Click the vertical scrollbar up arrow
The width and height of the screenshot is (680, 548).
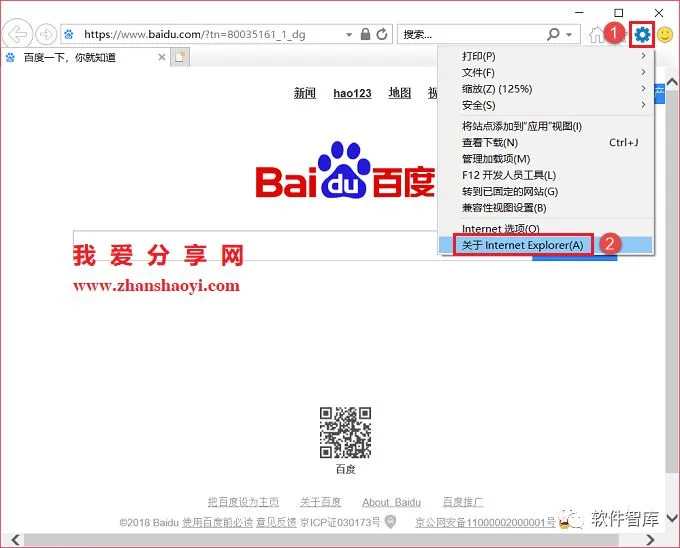coord(672,82)
